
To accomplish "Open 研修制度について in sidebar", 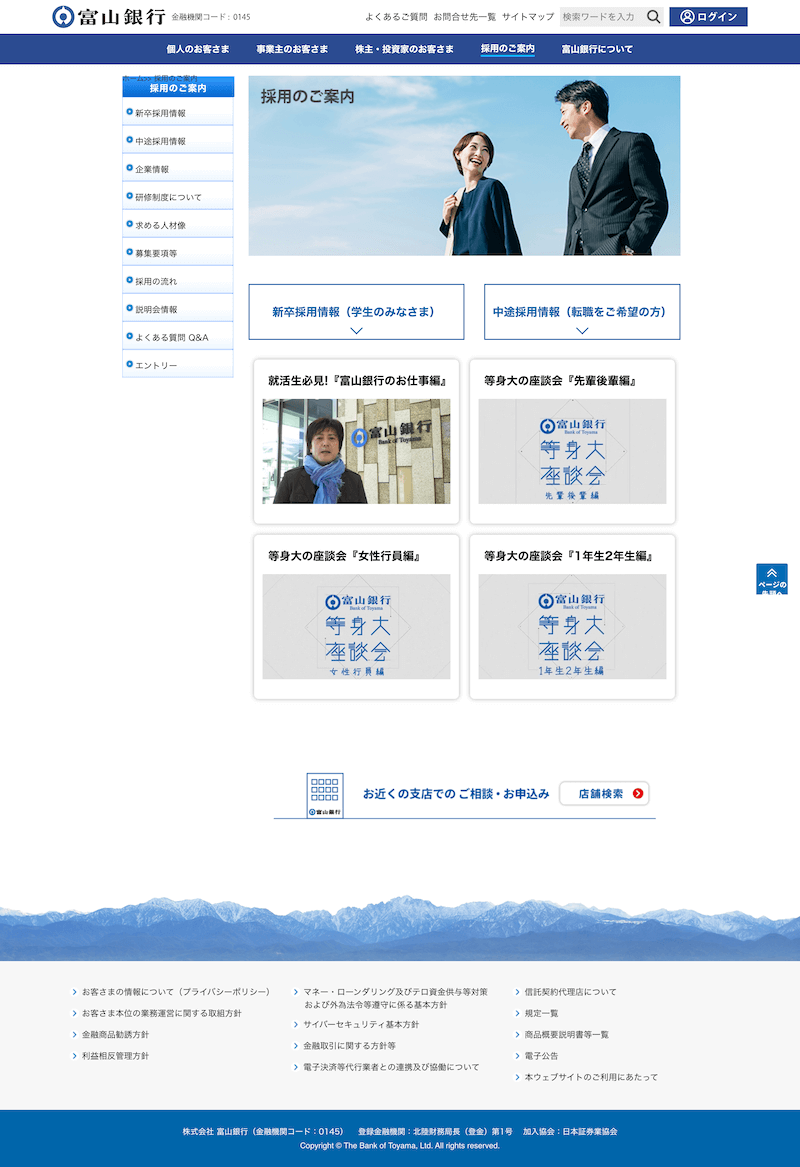I will pyautogui.click(x=178, y=197).
